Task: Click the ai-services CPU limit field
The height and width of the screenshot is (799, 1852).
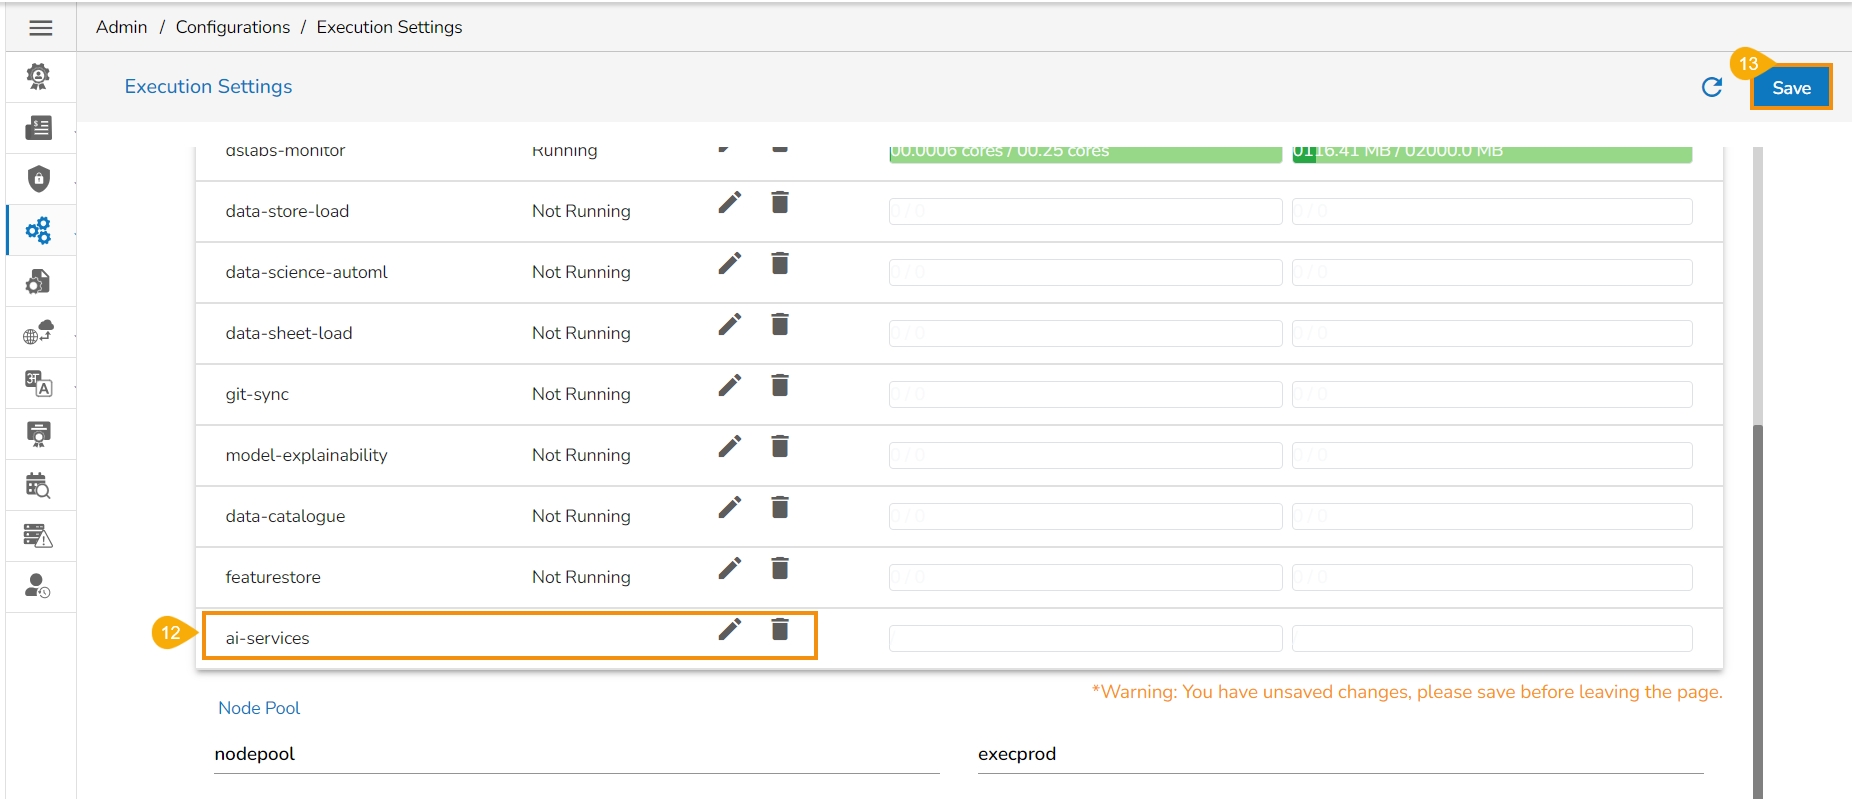Action: 1085,638
